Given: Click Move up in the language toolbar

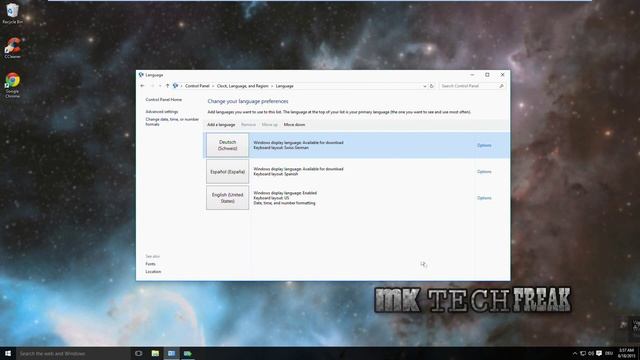Looking at the screenshot, I should [269, 124].
